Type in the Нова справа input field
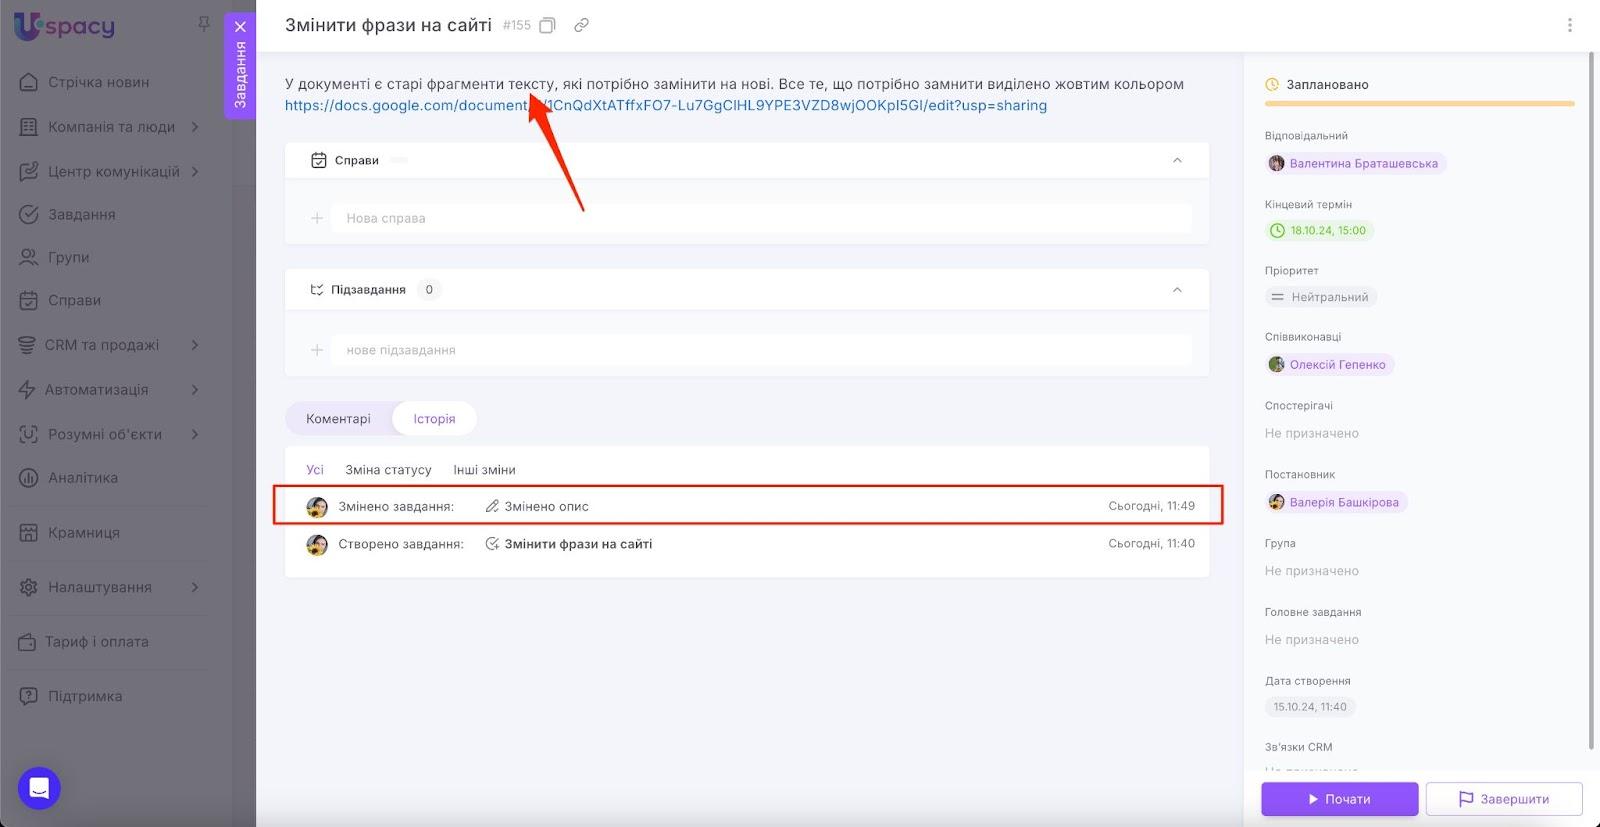Image resolution: width=1600 pixels, height=827 pixels. pos(760,218)
